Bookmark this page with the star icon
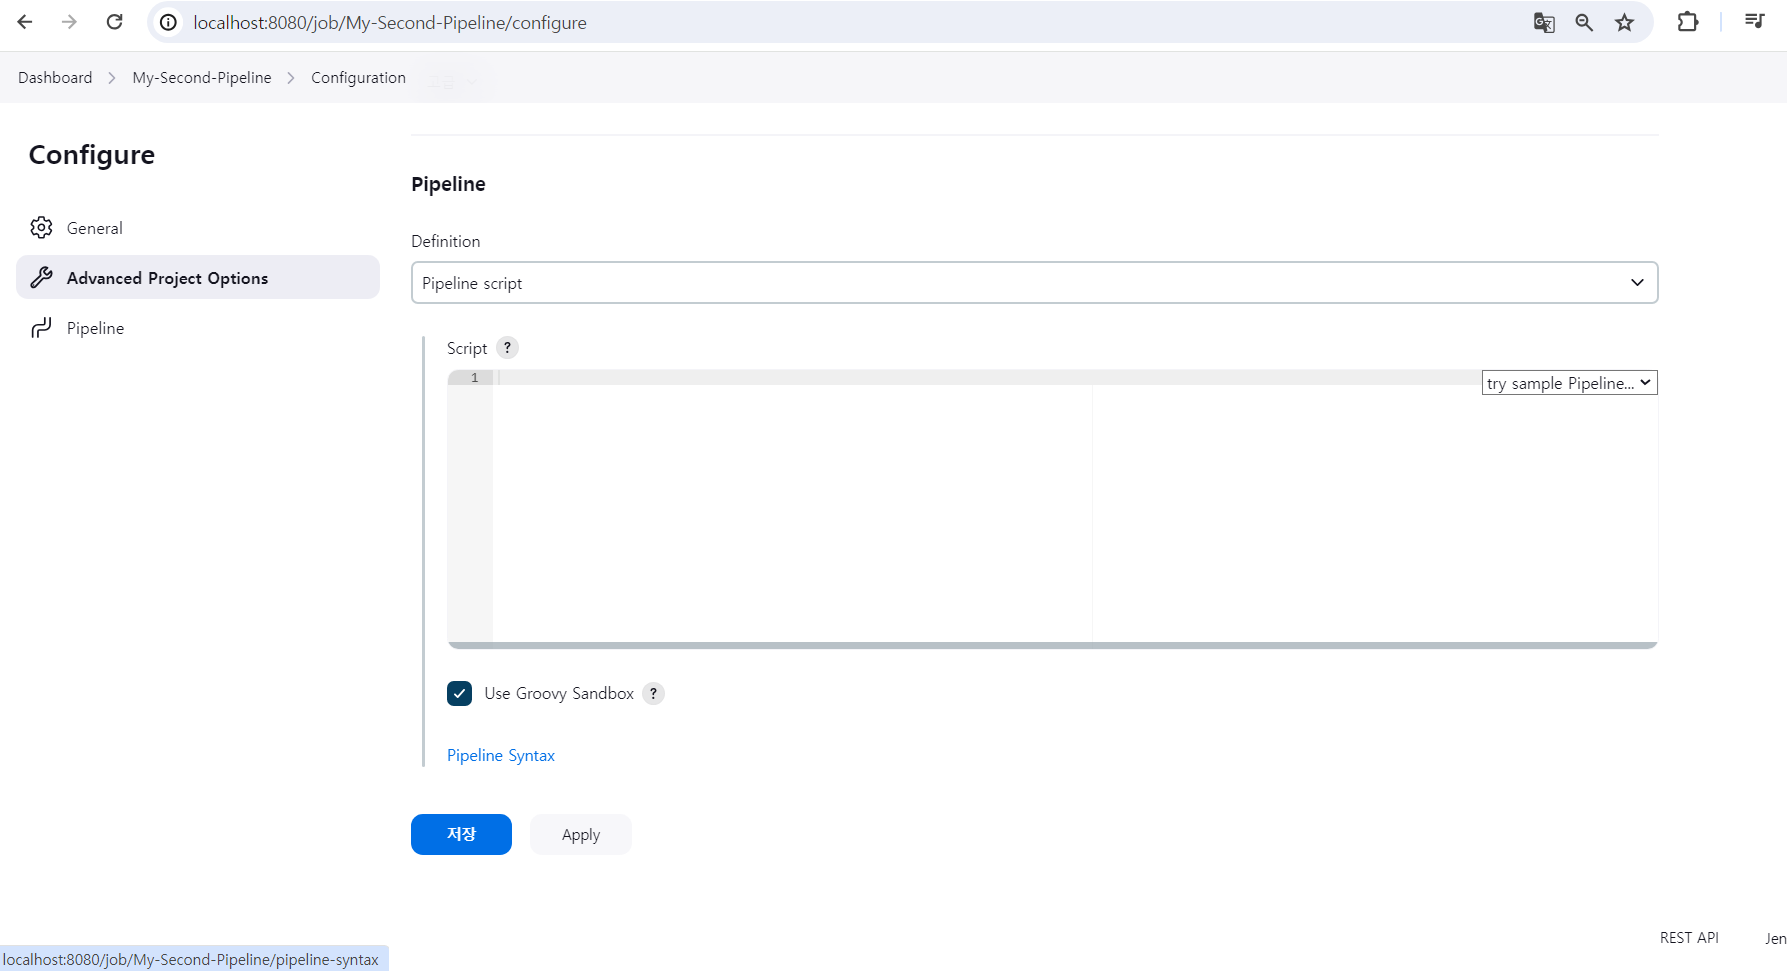 [x=1624, y=22]
